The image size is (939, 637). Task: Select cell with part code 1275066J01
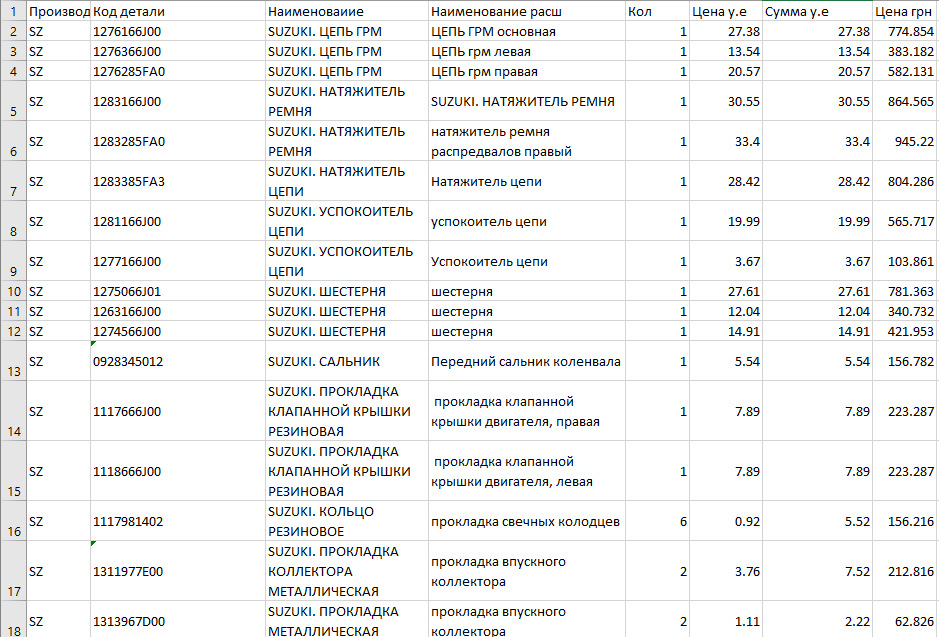pos(178,291)
